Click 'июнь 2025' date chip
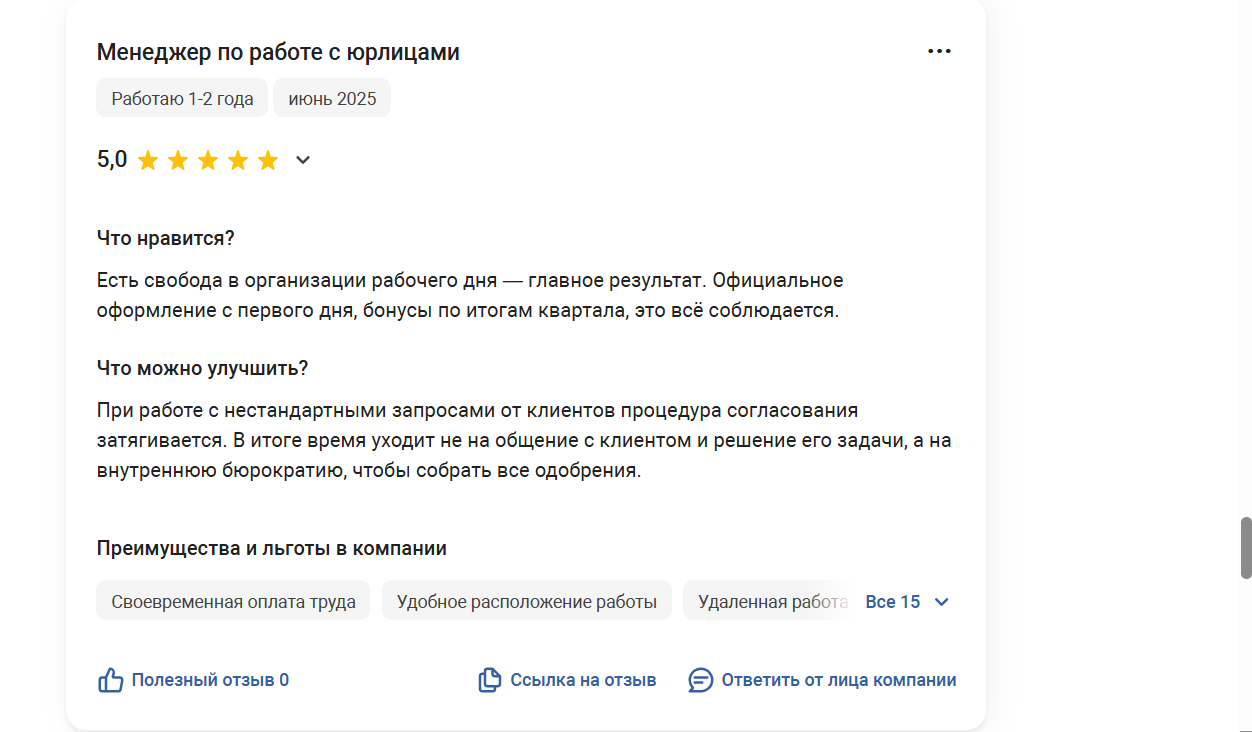1252x732 pixels. click(x=332, y=98)
